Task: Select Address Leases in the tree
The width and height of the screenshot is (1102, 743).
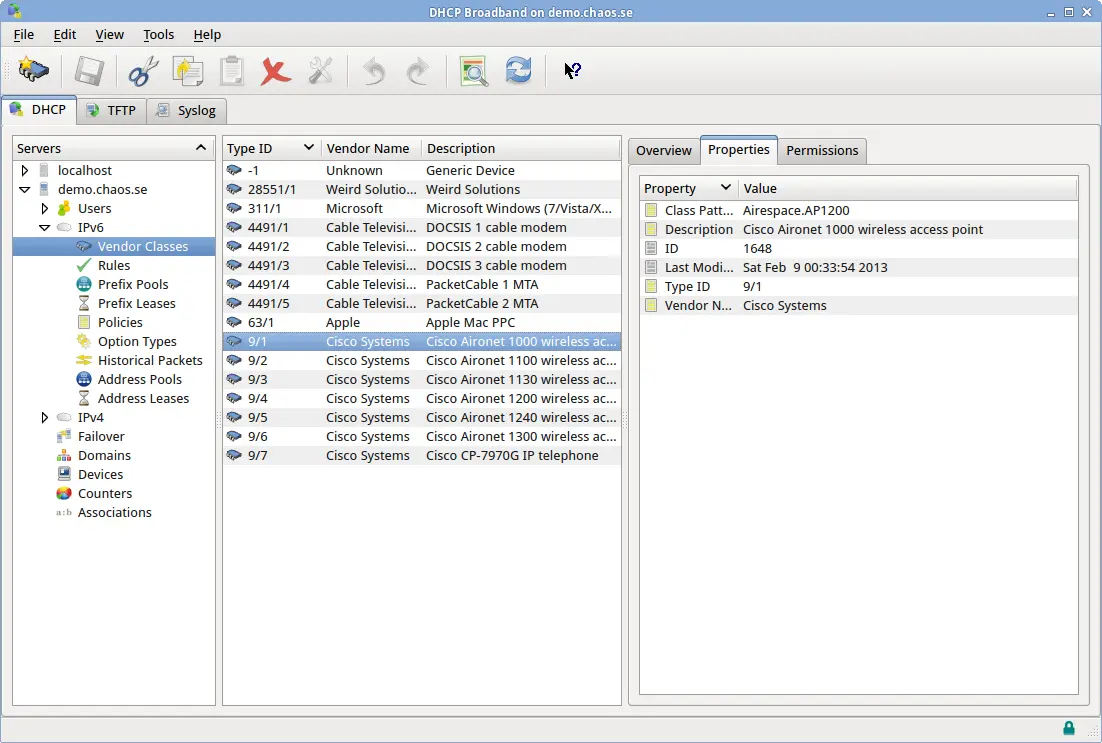Action: 143,399
